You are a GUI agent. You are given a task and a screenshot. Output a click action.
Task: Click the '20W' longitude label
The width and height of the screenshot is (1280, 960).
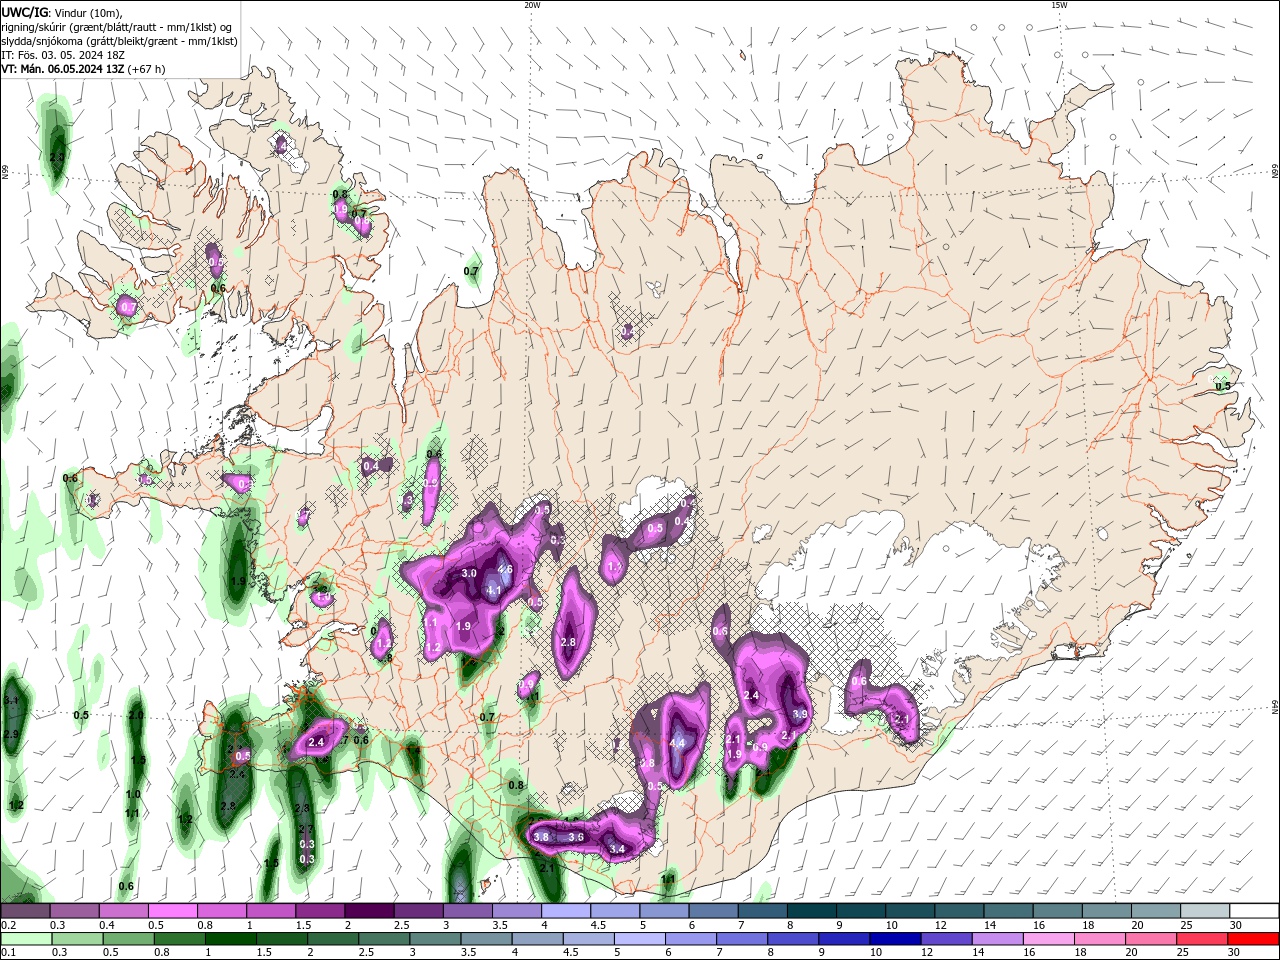532,5
